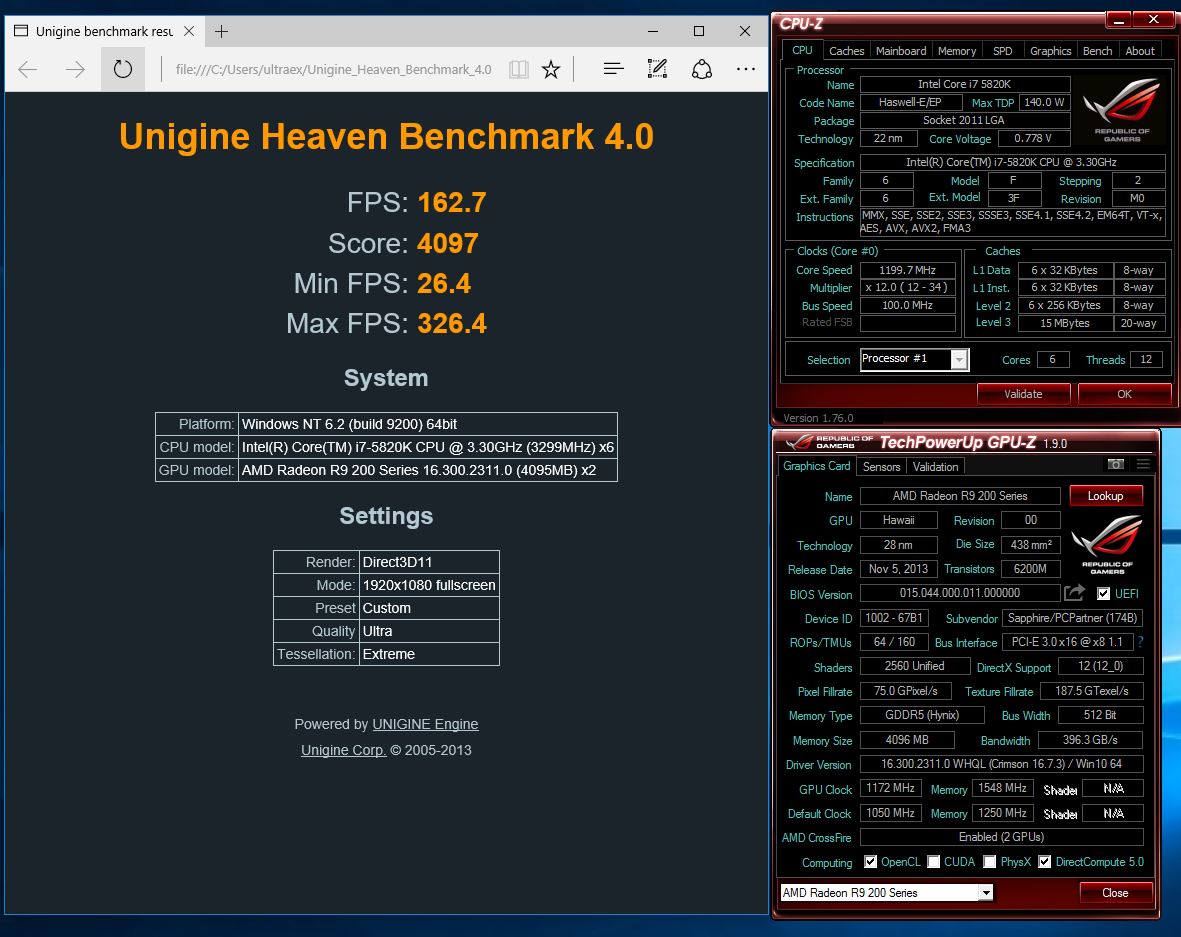Click the Memory Size field 4096 MB
Screen dimensions: 1181x937
pos(907,740)
